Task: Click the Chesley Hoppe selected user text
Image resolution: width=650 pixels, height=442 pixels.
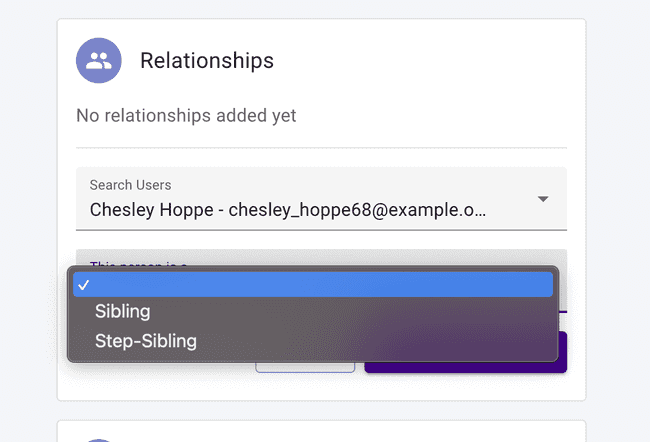Action: [288, 210]
